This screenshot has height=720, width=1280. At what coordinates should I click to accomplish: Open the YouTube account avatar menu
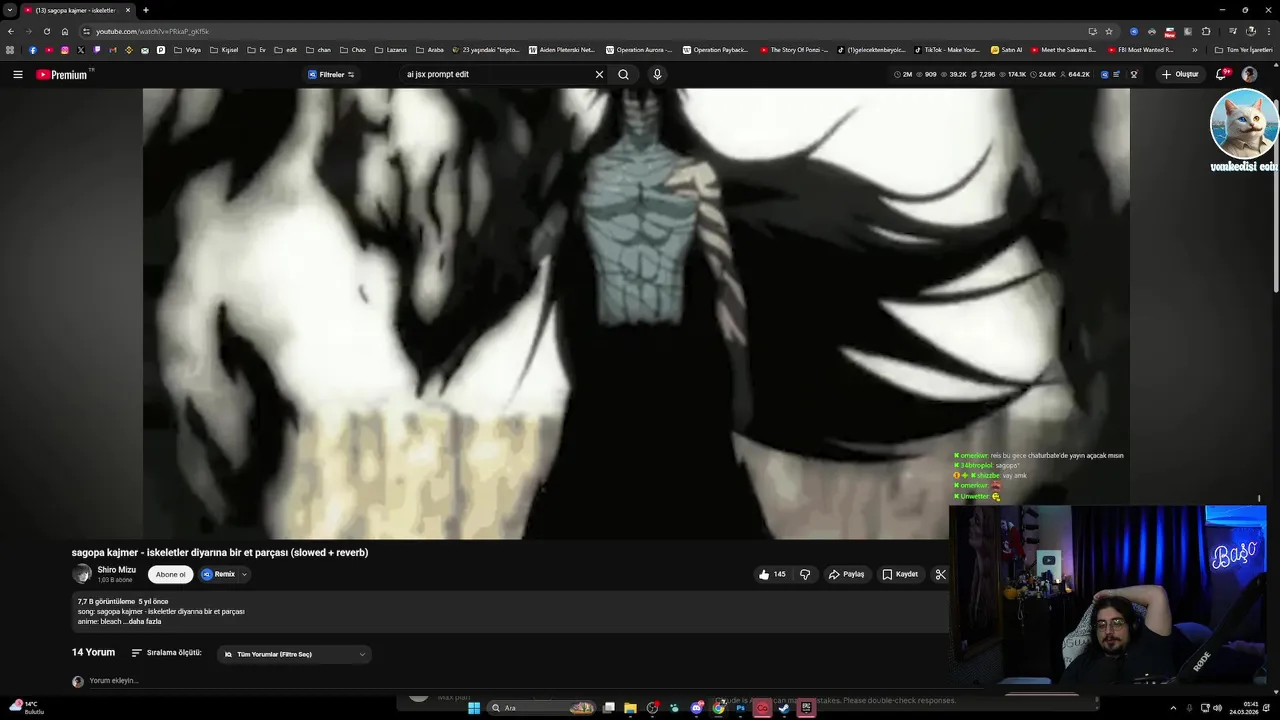coord(1249,74)
